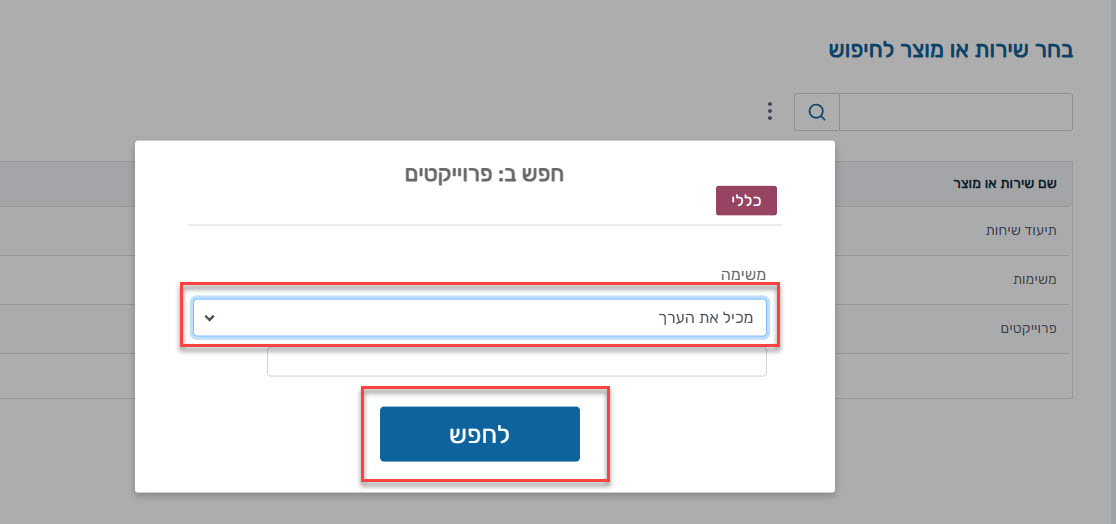Image resolution: width=1116 pixels, height=524 pixels.
Task: Click the magnifying glass search icon
Action: (817, 112)
